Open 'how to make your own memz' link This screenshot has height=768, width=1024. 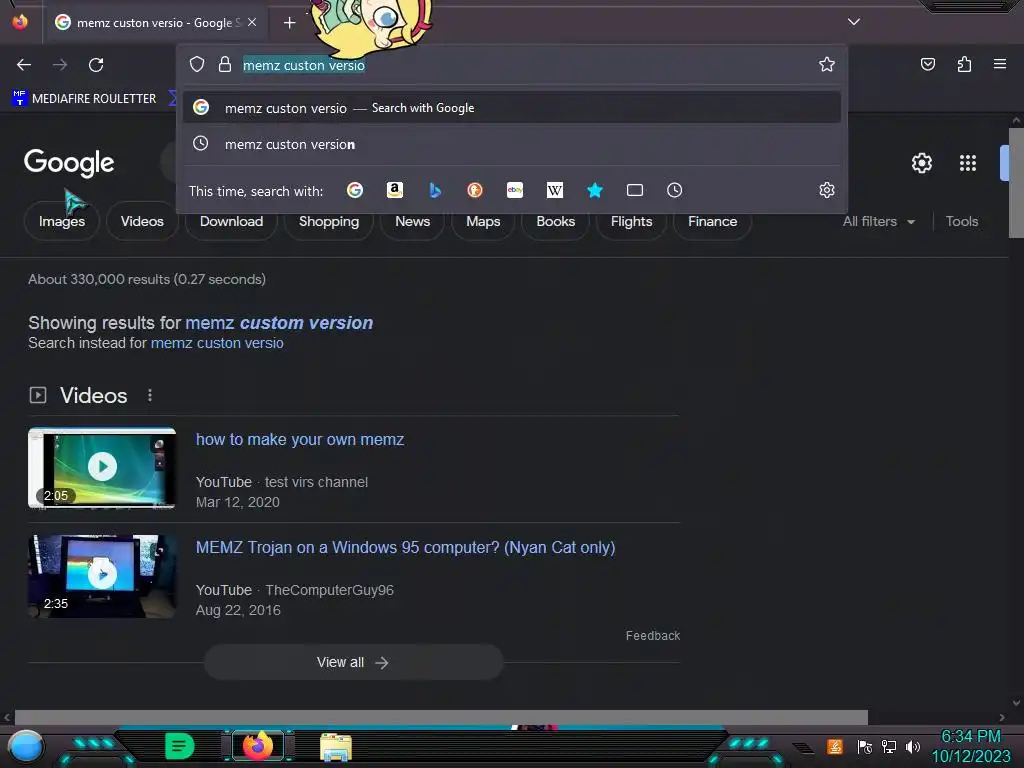[x=300, y=440]
